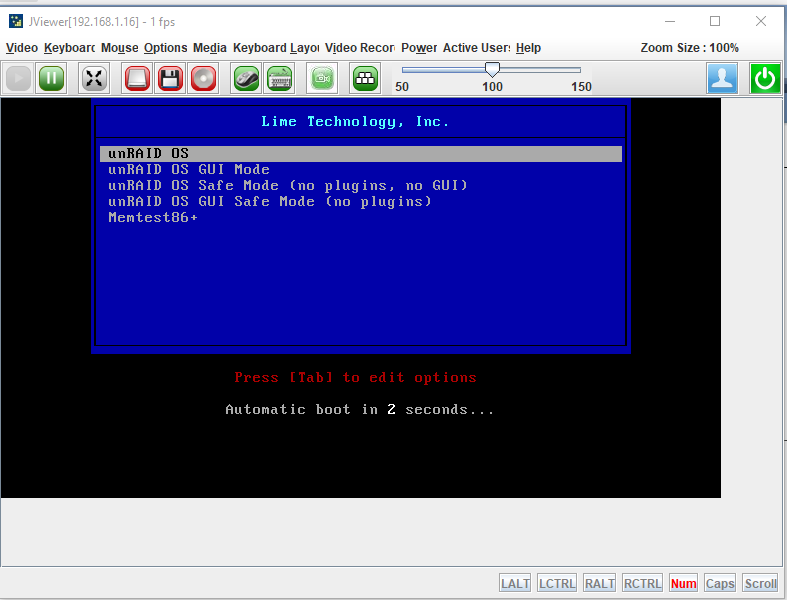Screen dimensions: 787x600
Task: Set zoom slider near the 150 mark
Action: coord(580,70)
